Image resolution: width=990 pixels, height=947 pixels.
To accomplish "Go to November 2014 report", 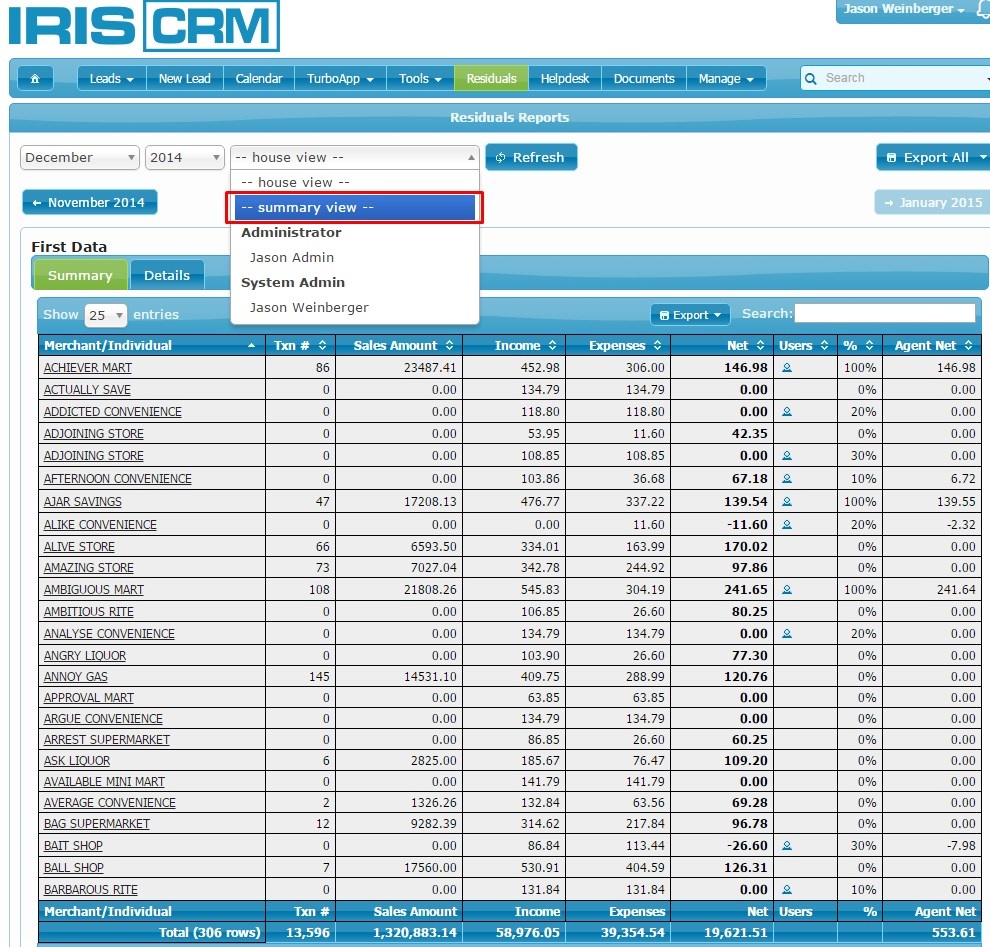I will click(89, 203).
